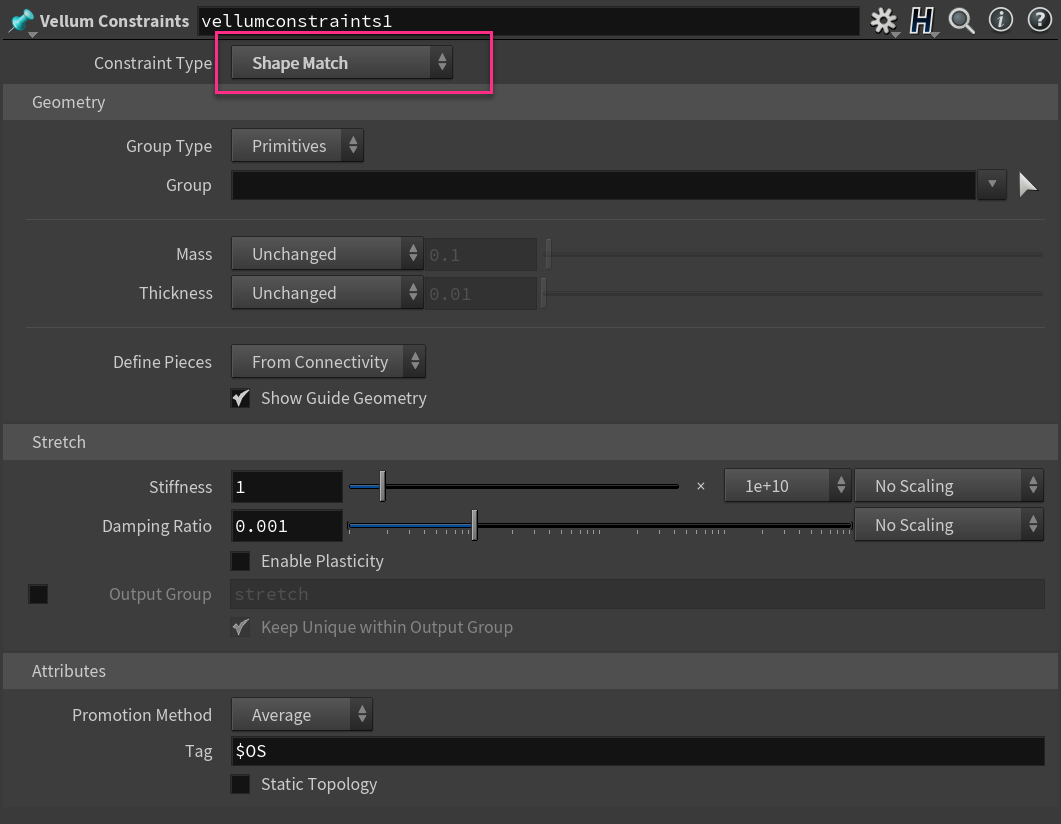Click the Damping Ratio slider handle
Image resolution: width=1061 pixels, height=824 pixels.
coord(474,526)
